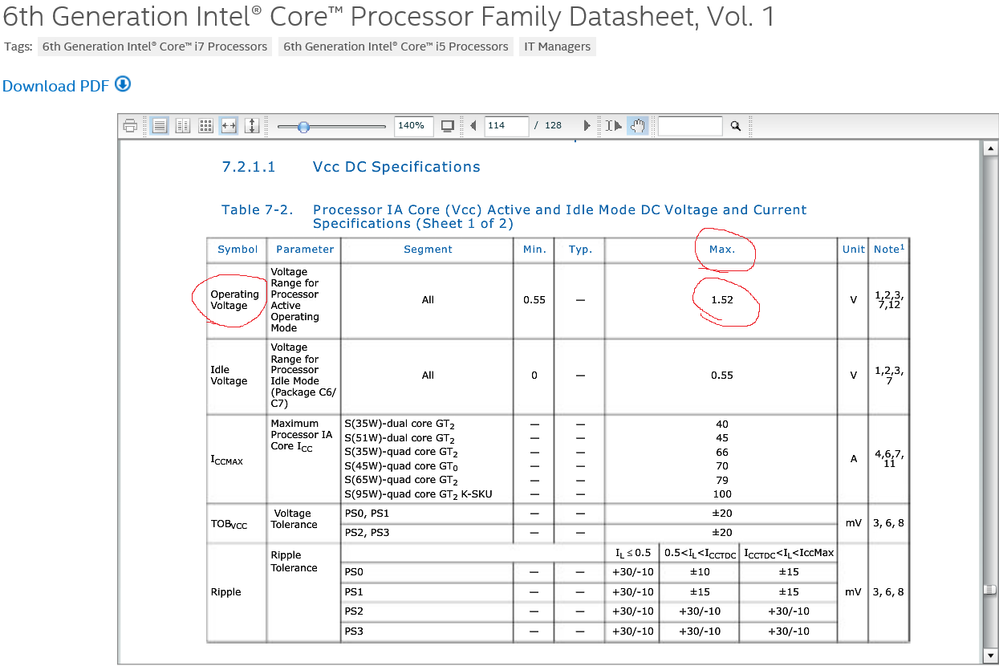The height and width of the screenshot is (666, 999).
Task: Click the vertical scrollbar thumb
Action: click(990, 590)
